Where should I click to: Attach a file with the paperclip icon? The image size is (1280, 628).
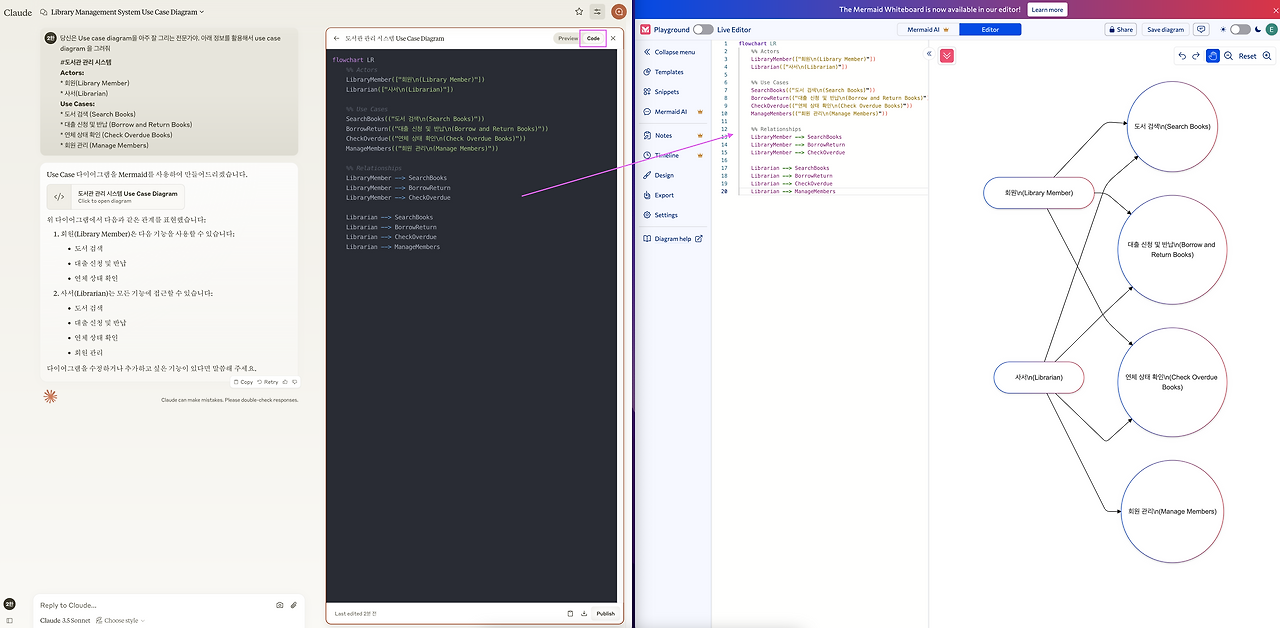click(x=293, y=605)
